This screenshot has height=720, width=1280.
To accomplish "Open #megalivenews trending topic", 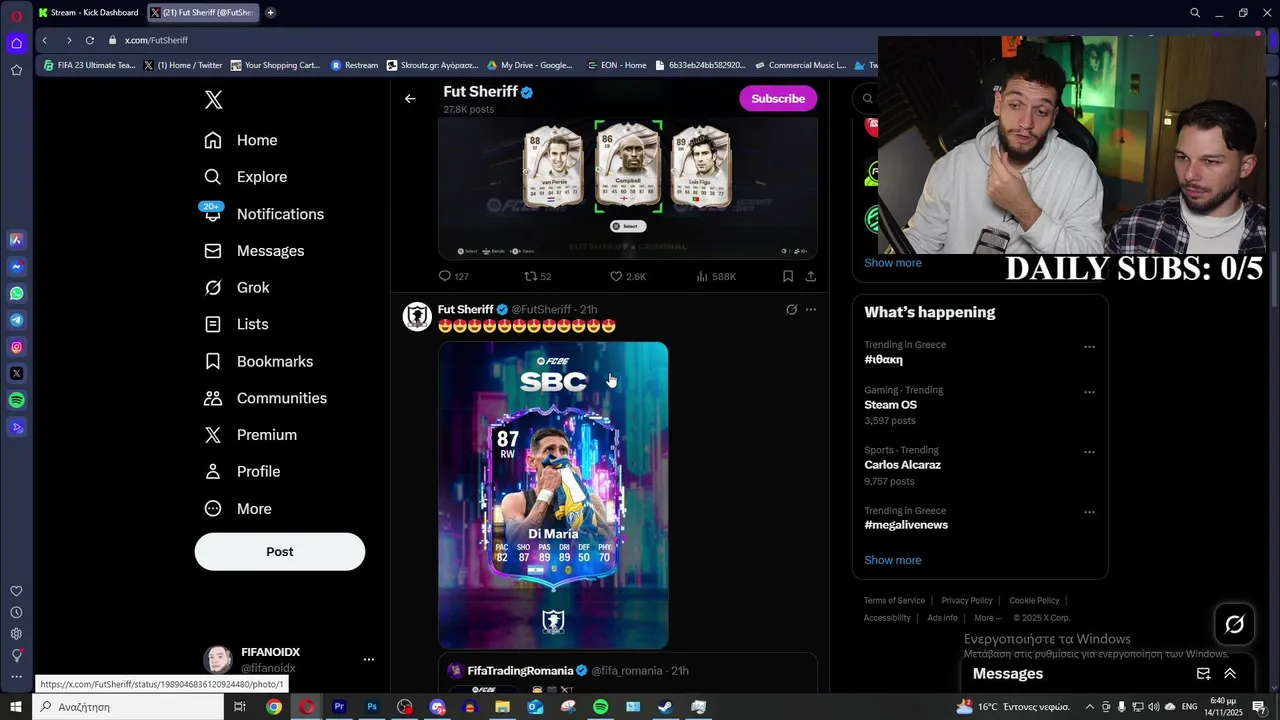I will tap(906, 525).
